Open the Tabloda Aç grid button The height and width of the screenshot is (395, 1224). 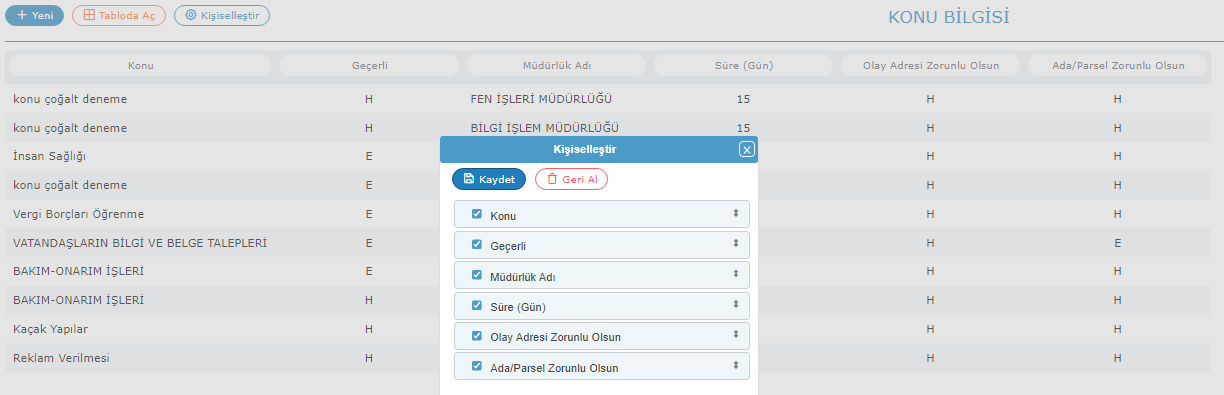119,16
